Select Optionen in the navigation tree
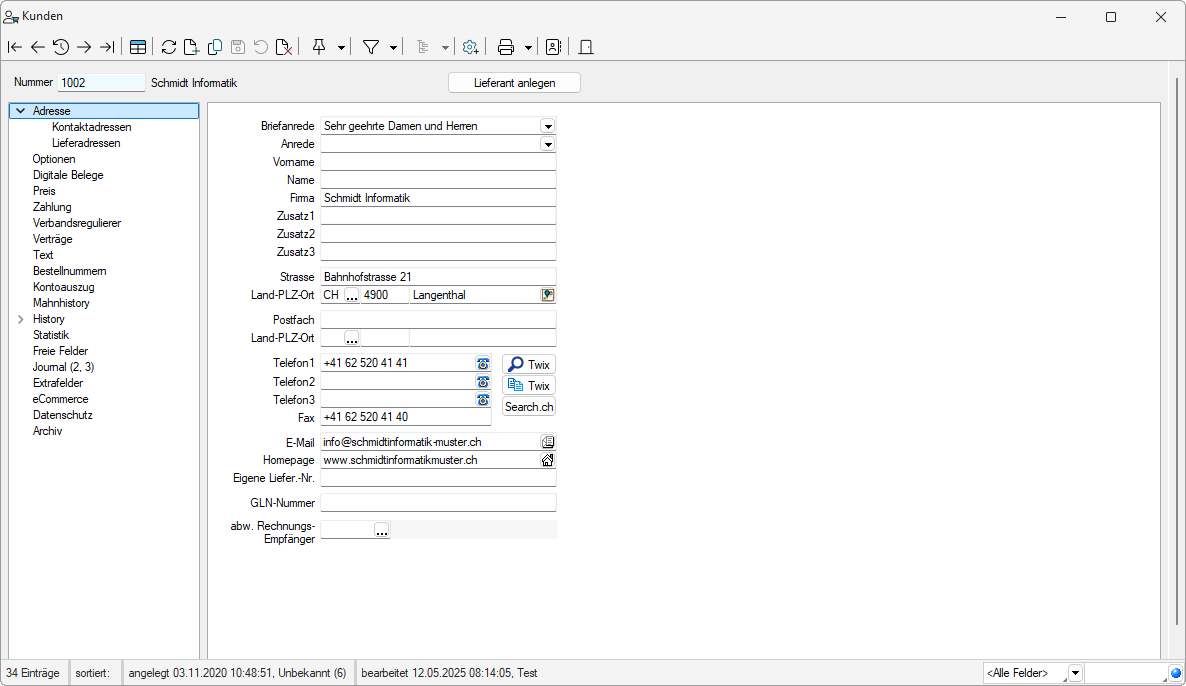 tap(54, 159)
